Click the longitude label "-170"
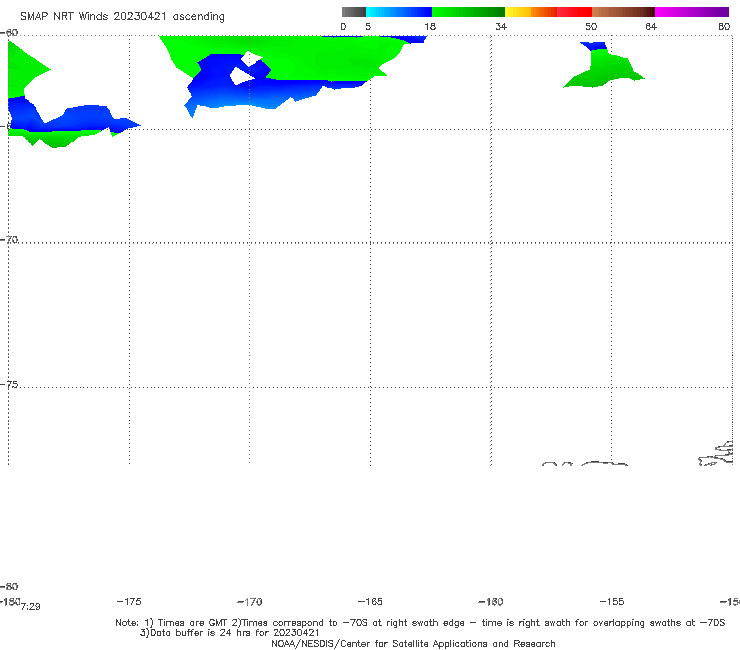Screen dimensions: 740x650 pyautogui.click(x=250, y=602)
